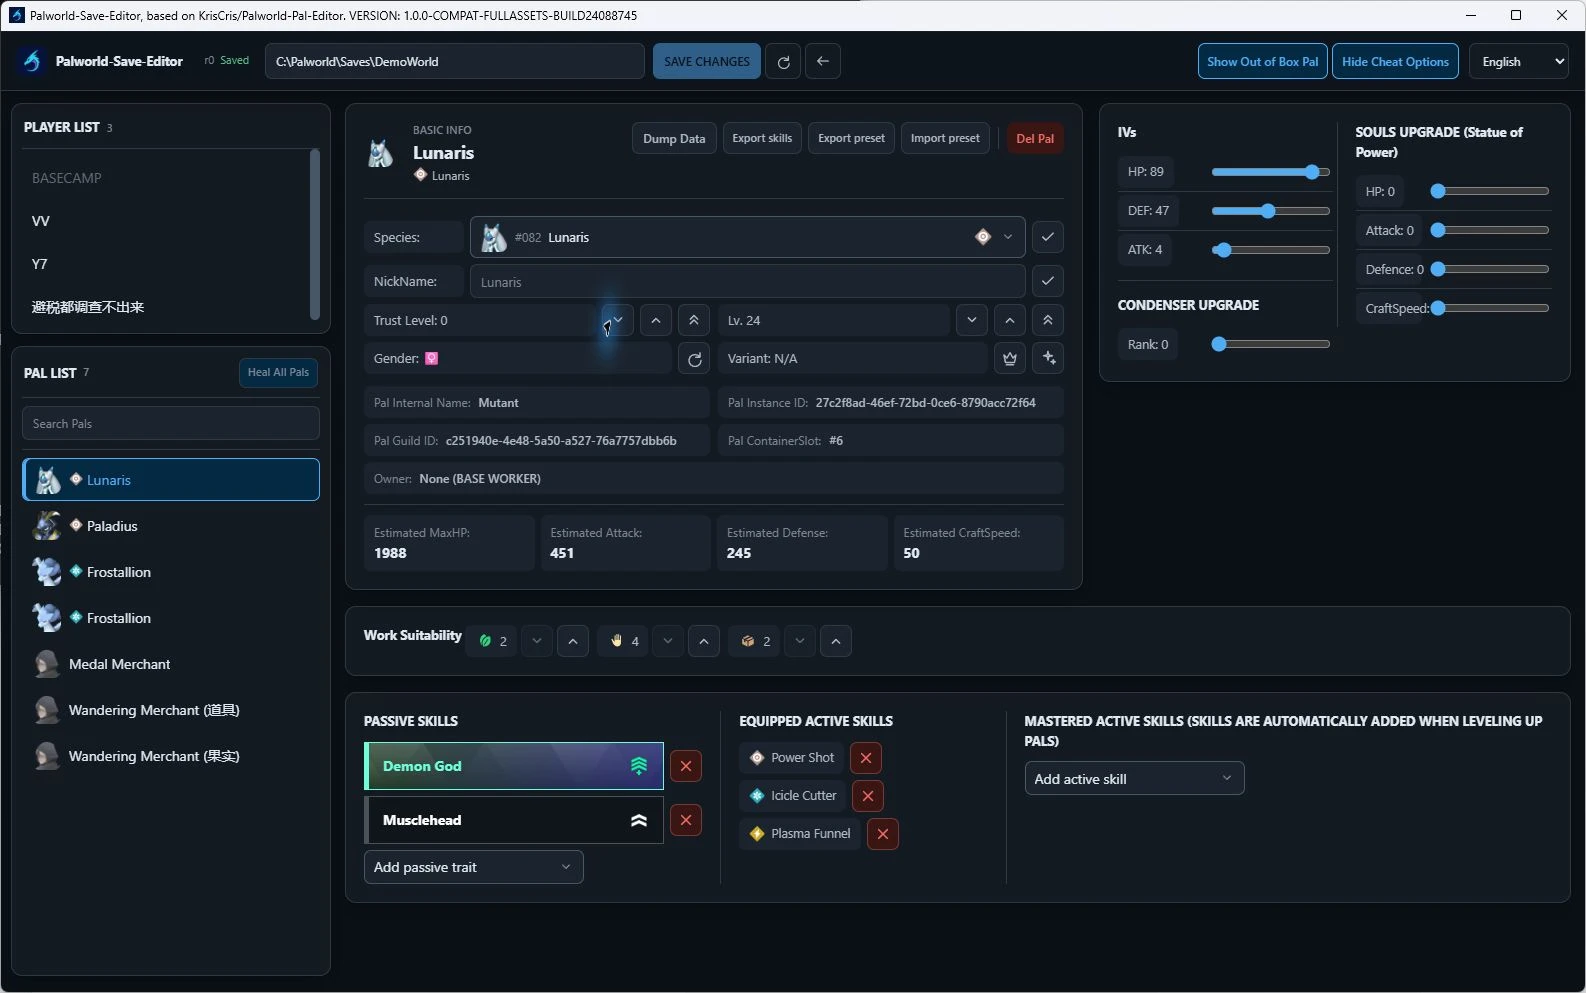This screenshot has height=993, width=1586.
Task: Click the sparkle icon beside Variant
Action: pos(1048,358)
